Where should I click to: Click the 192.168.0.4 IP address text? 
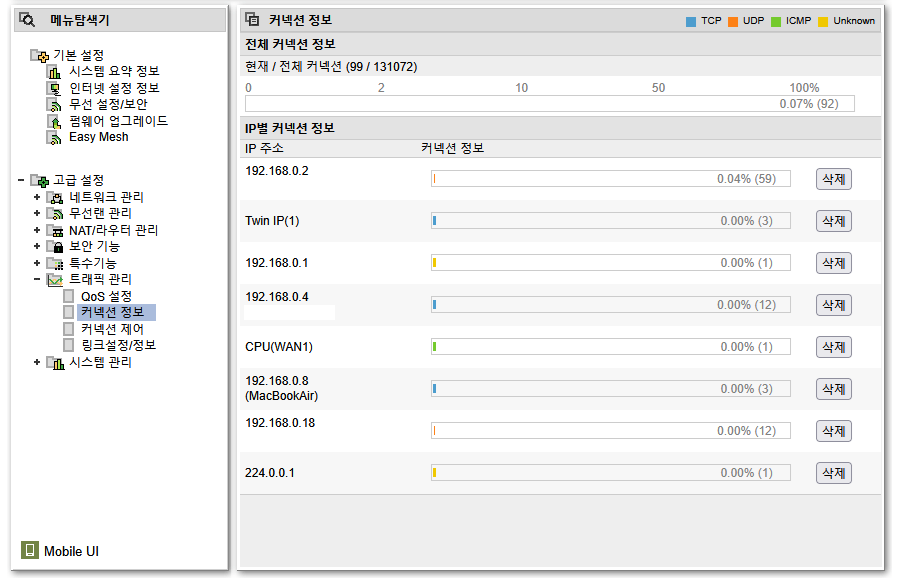(x=277, y=297)
